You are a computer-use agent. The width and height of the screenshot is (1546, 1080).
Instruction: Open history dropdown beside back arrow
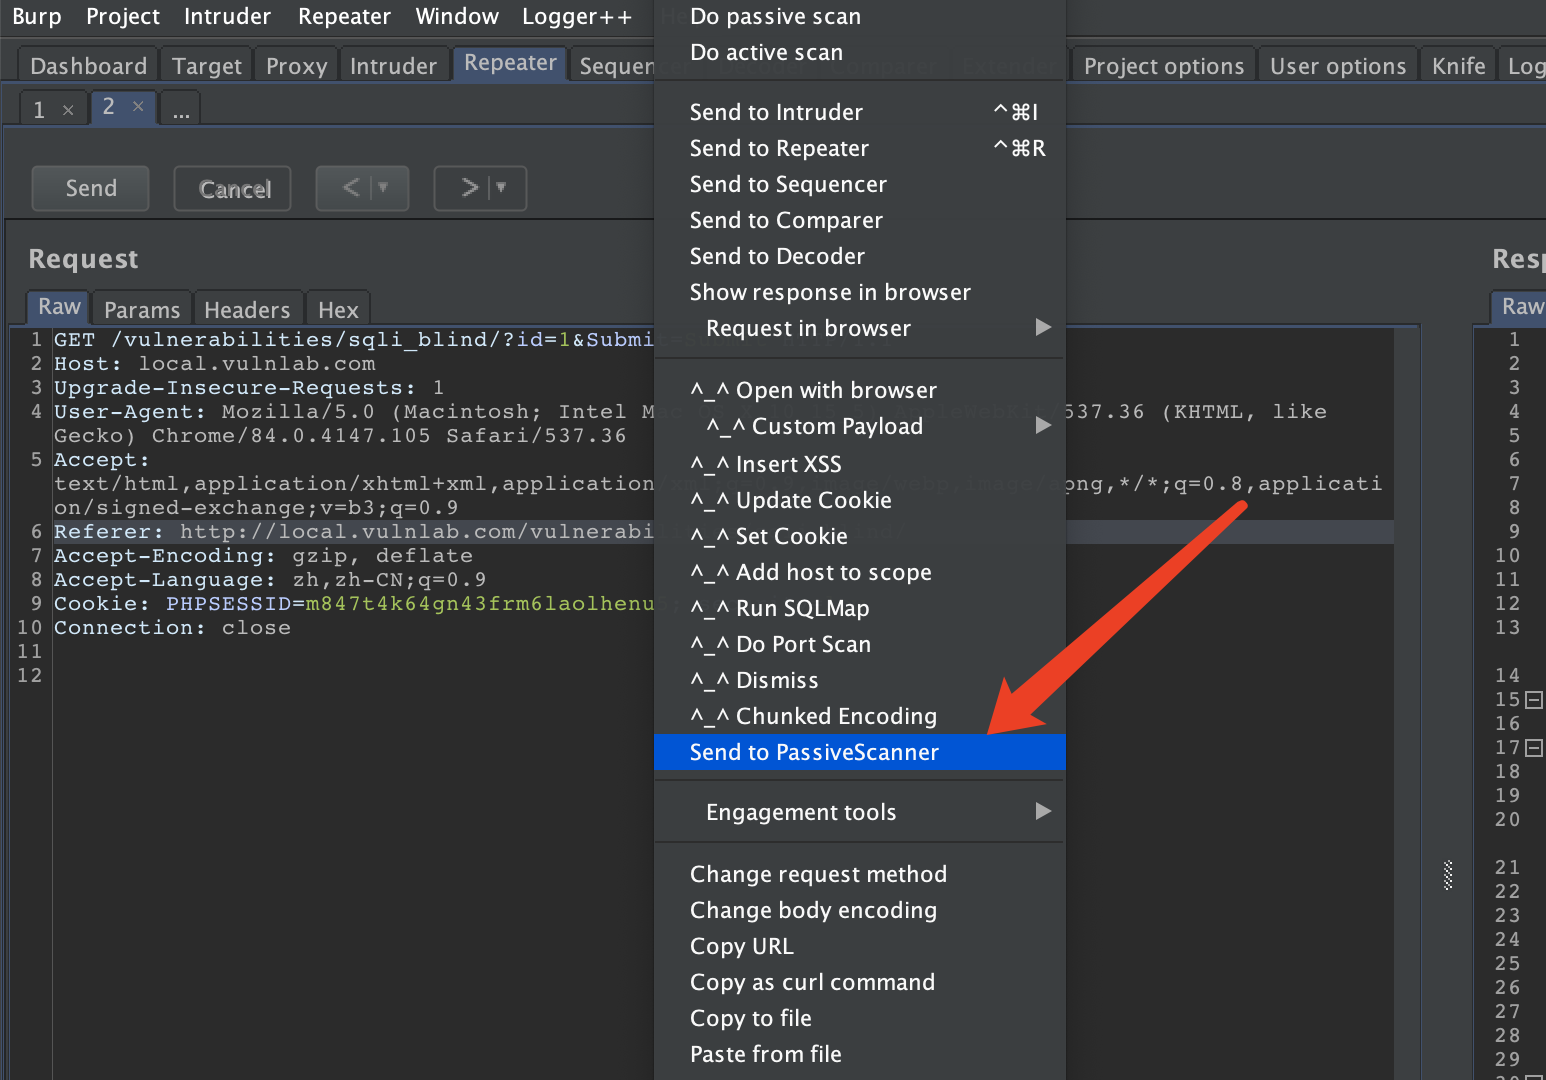click(383, 187)
